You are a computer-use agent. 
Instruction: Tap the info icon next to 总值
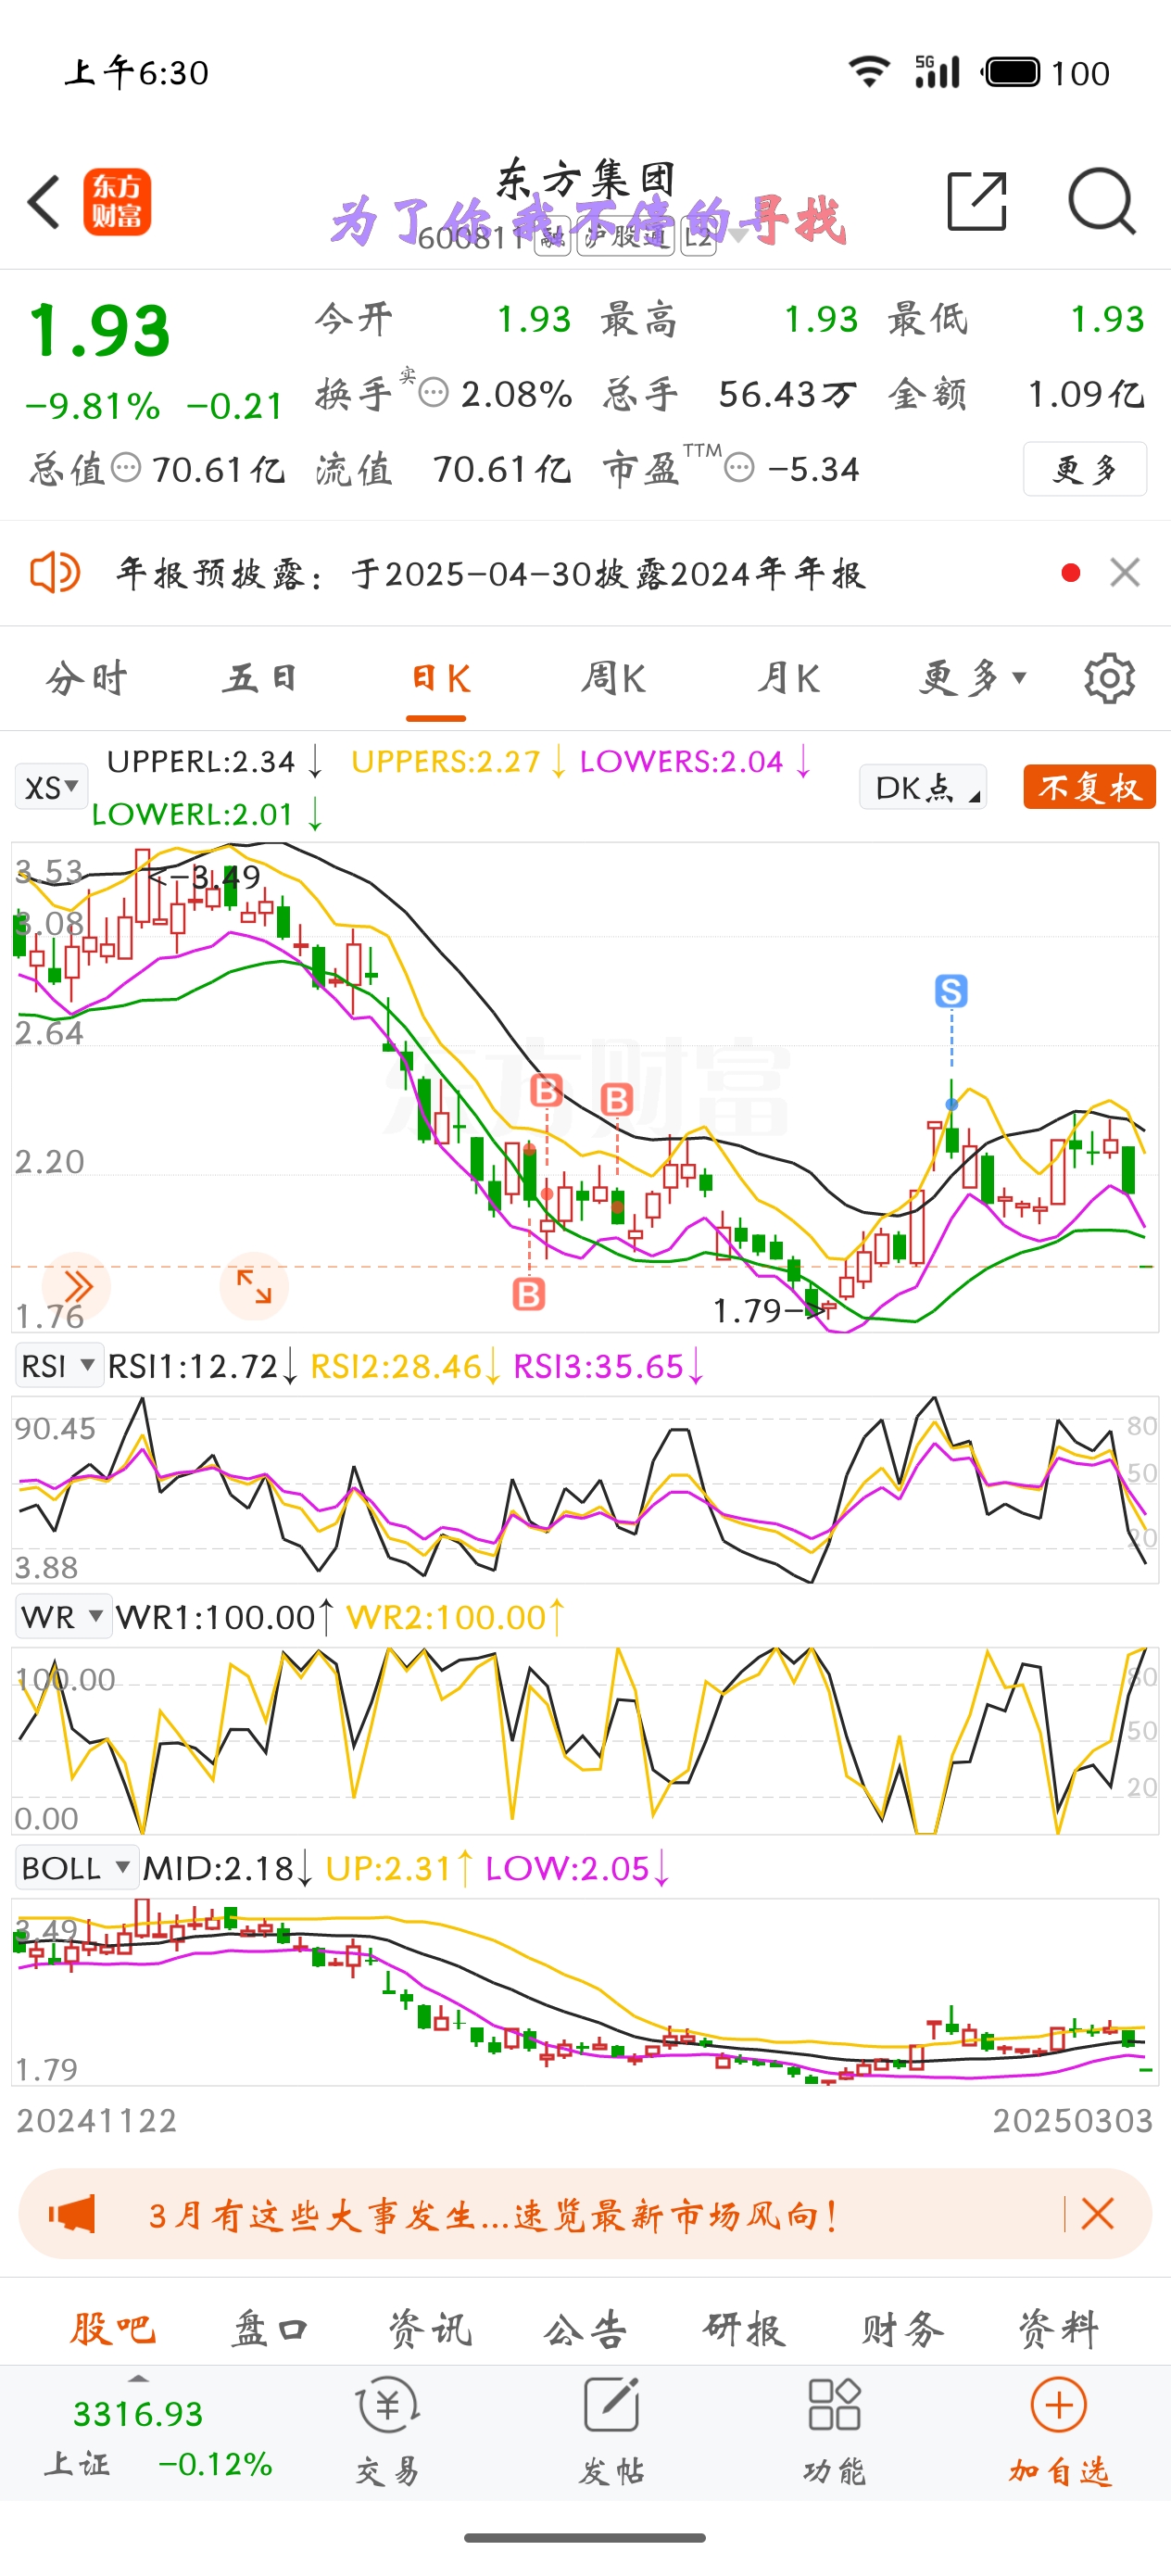pos(126,467)
